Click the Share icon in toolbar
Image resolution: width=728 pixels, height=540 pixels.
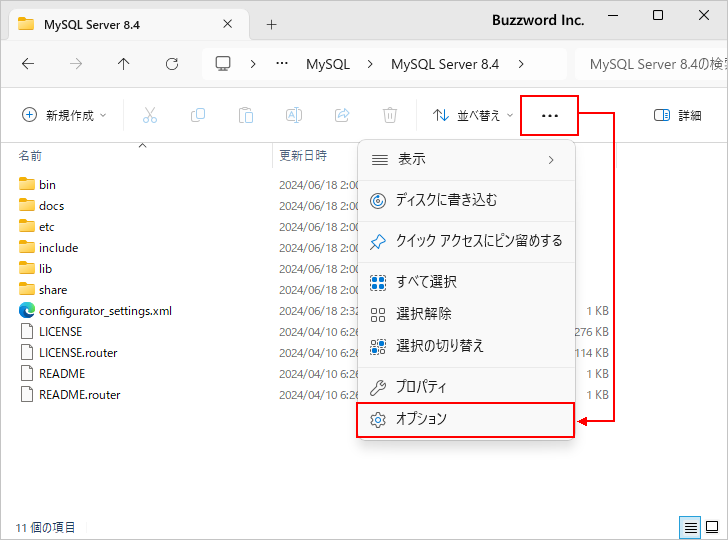tap(342, 115)
